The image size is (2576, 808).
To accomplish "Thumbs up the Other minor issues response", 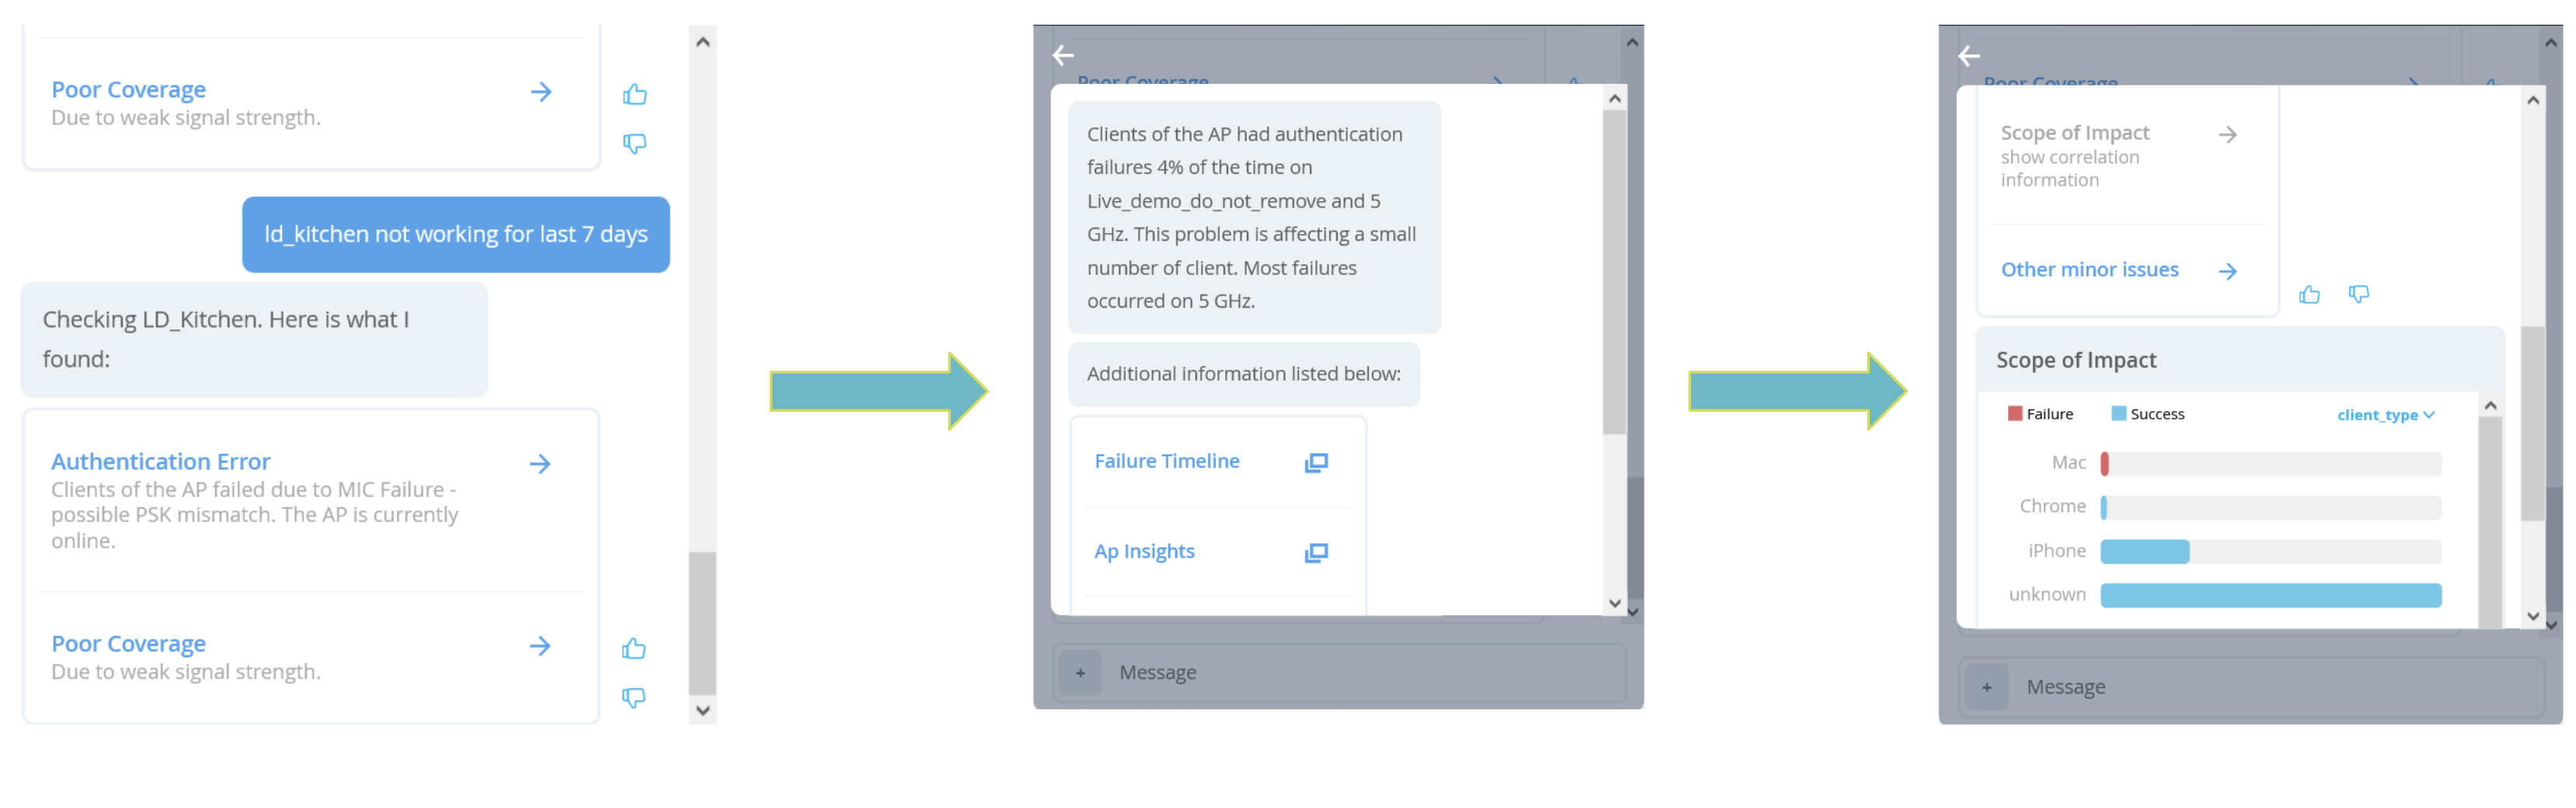I will tap(2308, 295).
